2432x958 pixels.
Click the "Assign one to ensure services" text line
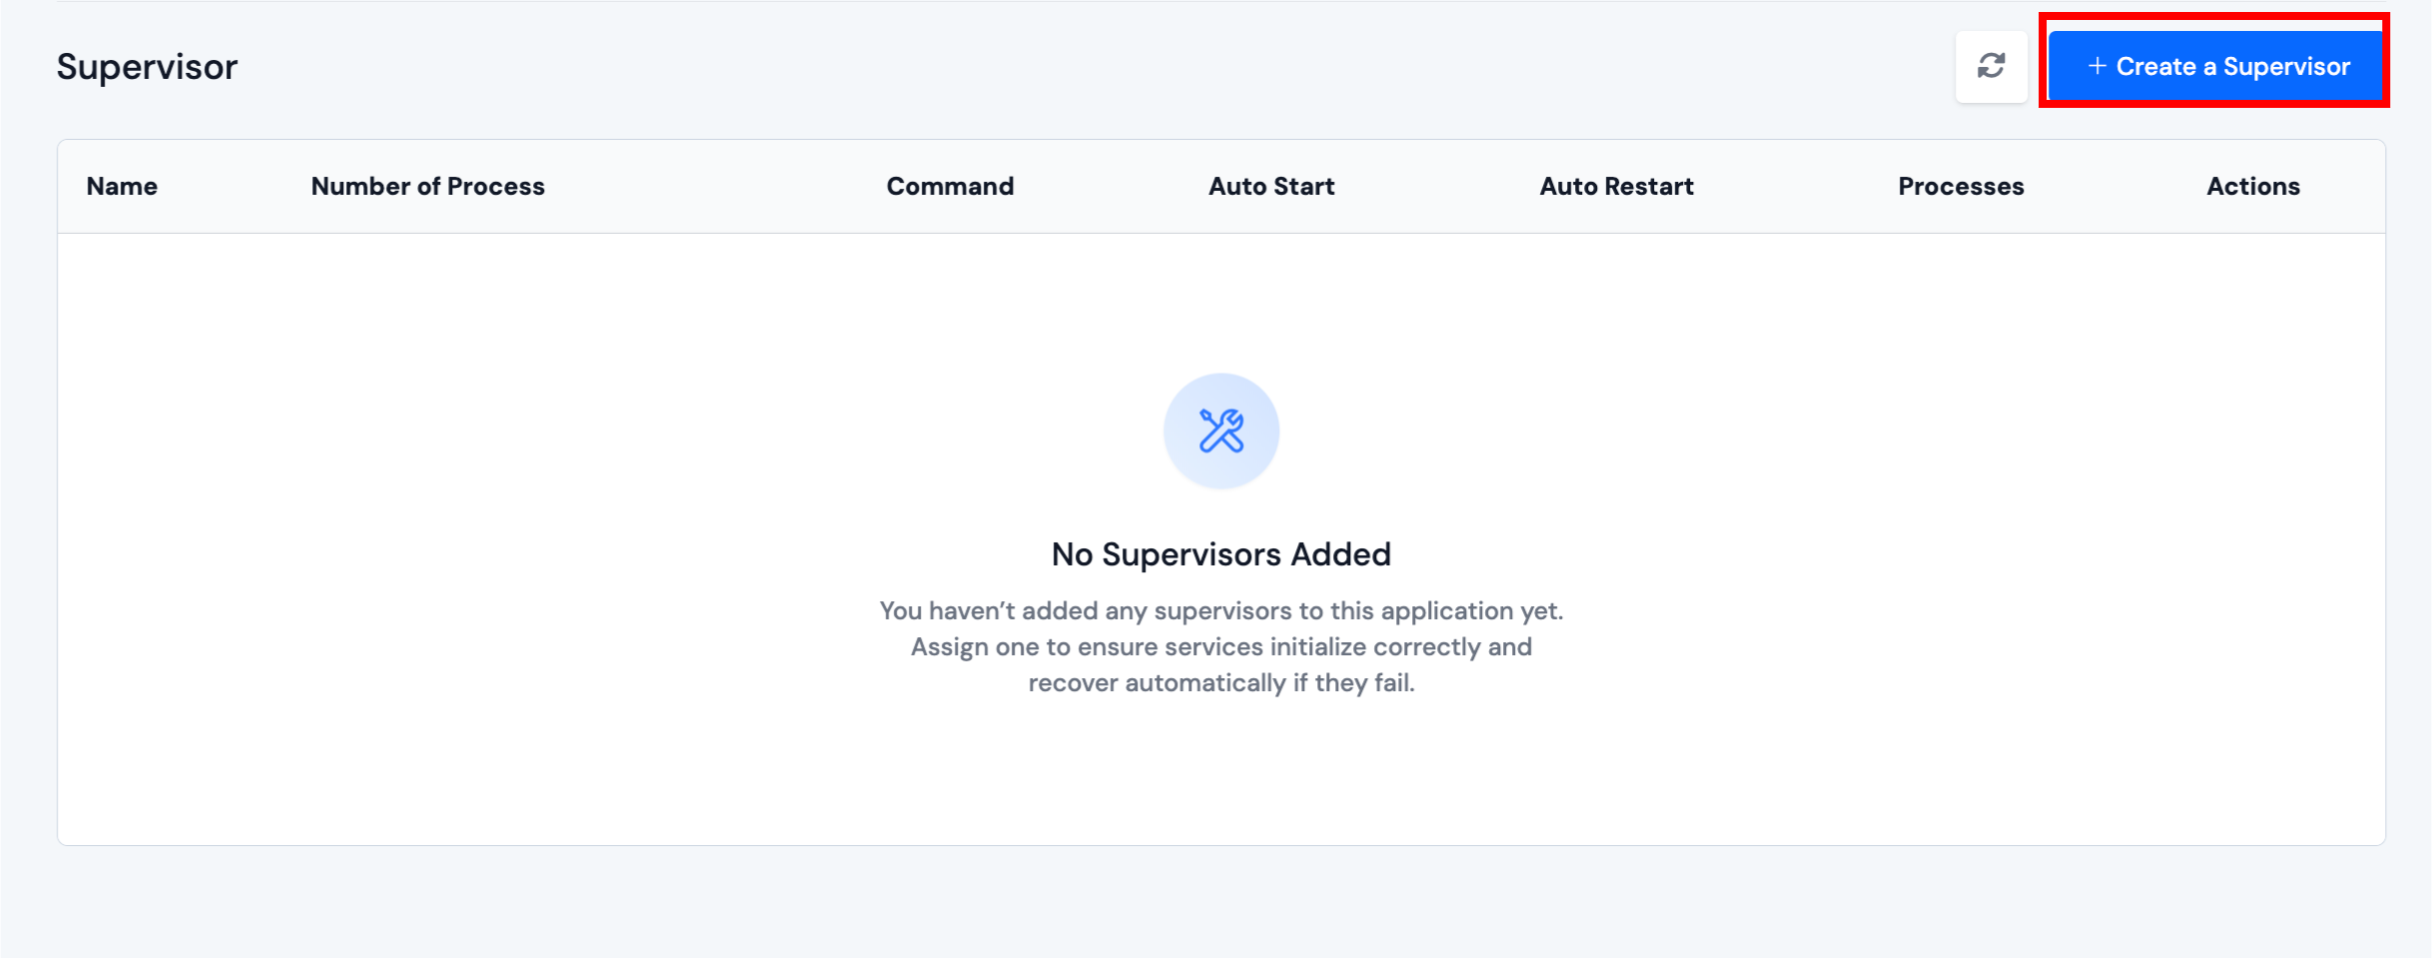[1220, 647]
